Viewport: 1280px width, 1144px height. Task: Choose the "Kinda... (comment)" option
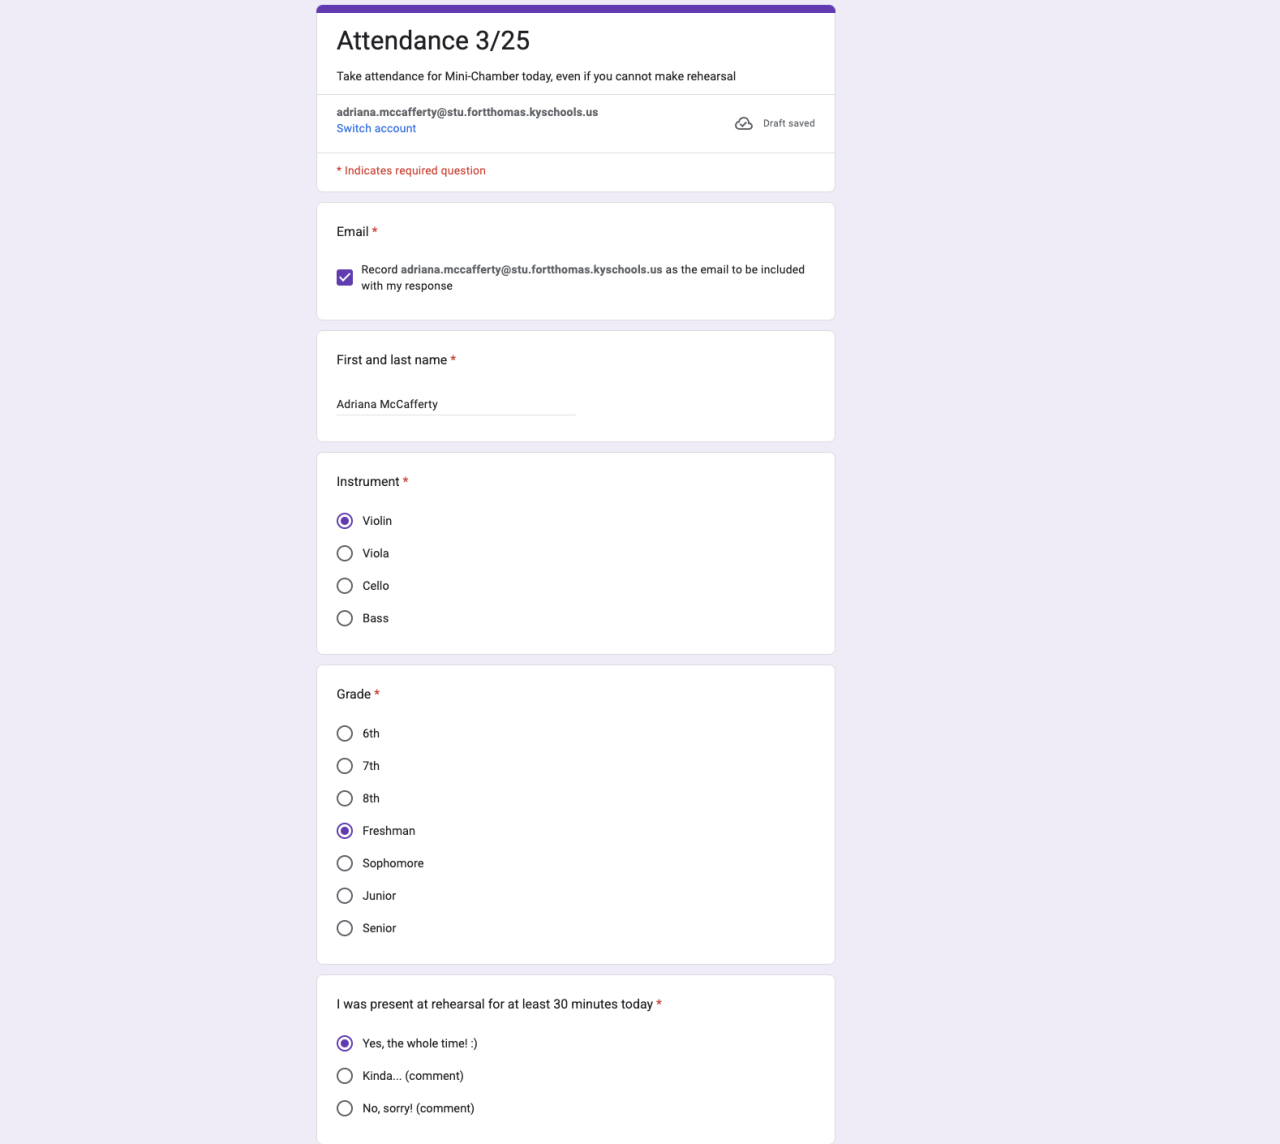(345, 1076)
